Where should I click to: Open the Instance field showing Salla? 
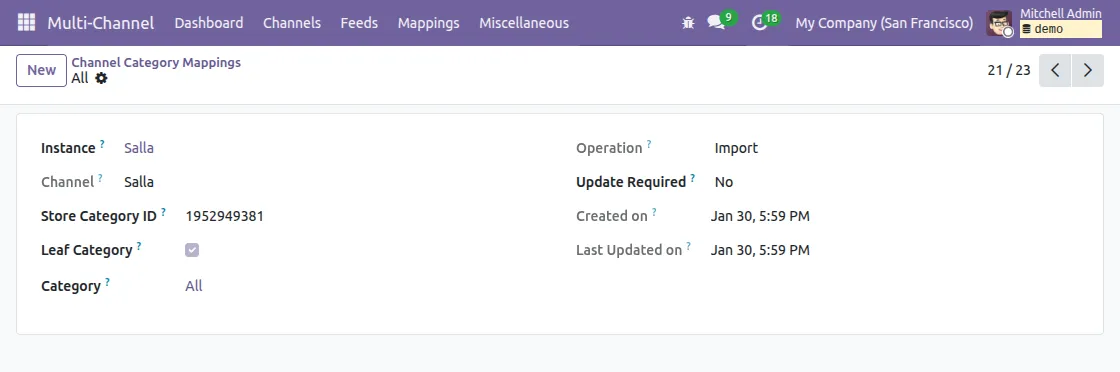pos(139,149)
